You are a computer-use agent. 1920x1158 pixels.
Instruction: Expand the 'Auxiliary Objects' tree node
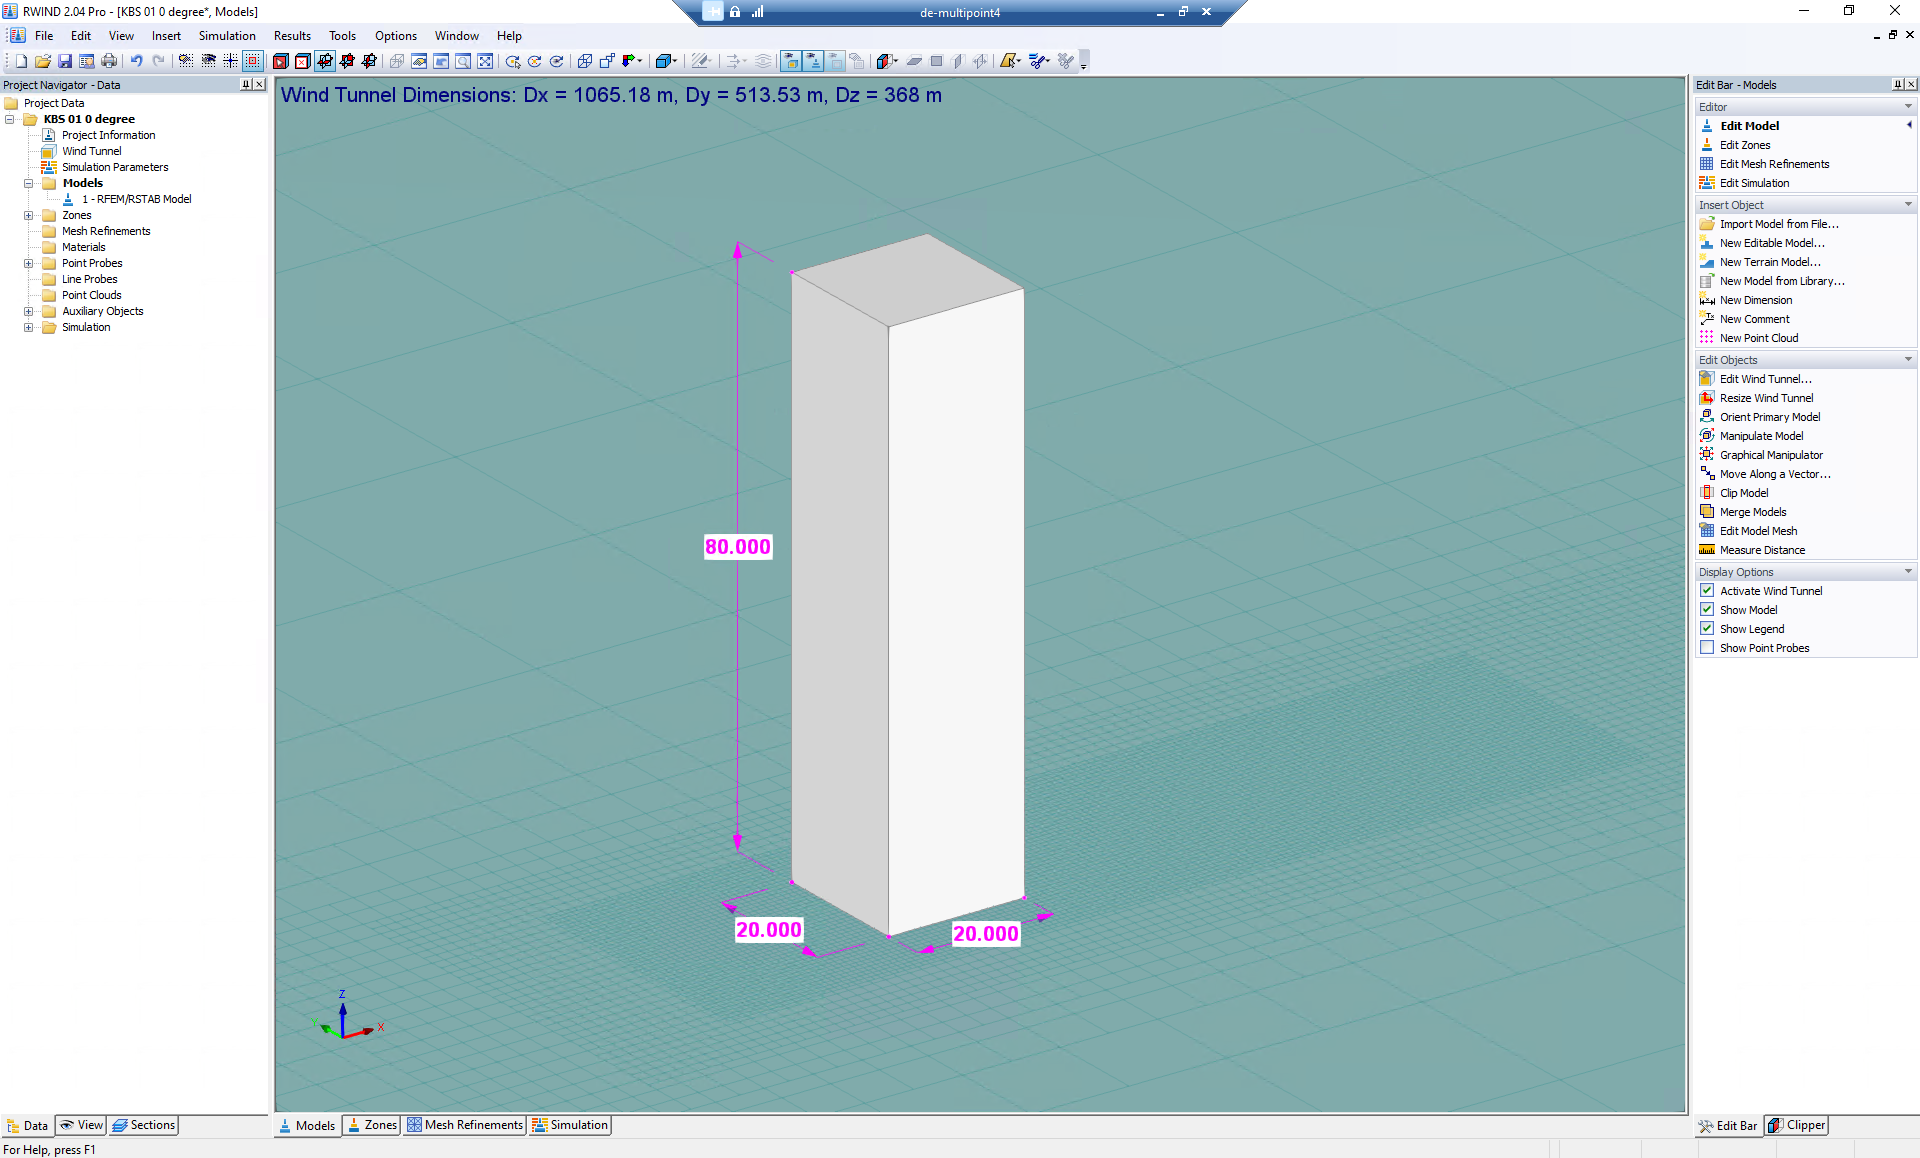pyautogui.click(x=29, y=311)
